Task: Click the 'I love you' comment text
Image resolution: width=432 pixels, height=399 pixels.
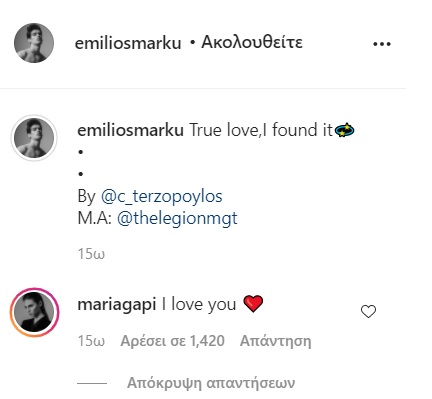Action: (199, 305)
